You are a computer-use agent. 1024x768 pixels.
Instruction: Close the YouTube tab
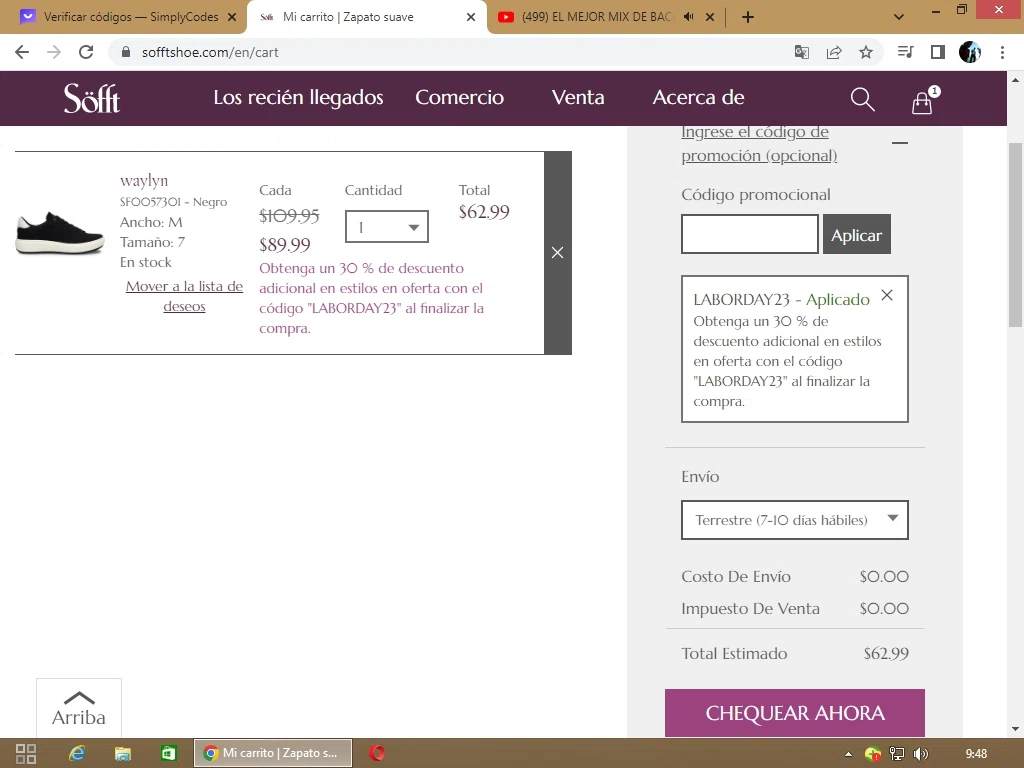click(710, 17)
